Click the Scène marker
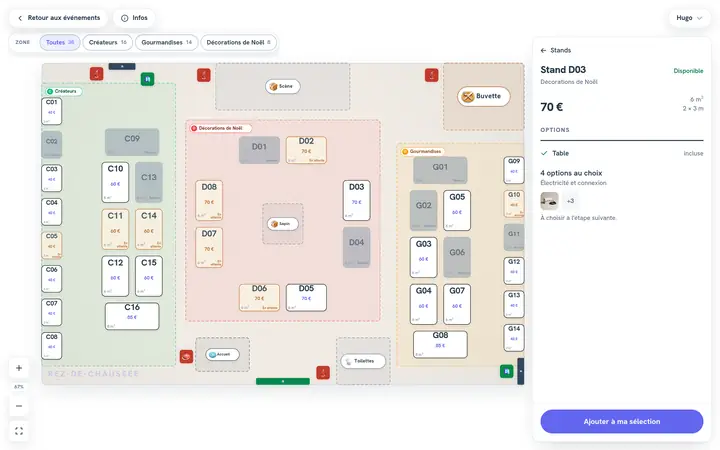 click(x=282, y=86)
